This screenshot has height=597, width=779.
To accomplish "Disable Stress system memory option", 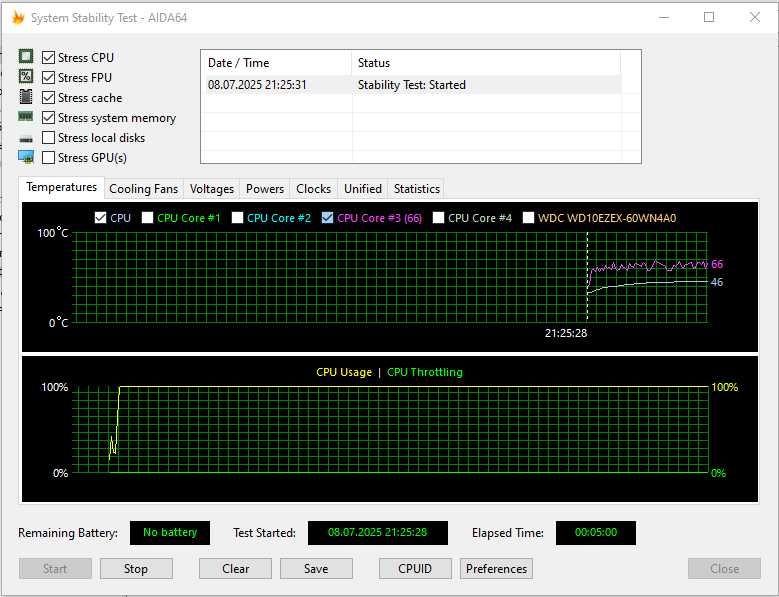I will 48,118.
